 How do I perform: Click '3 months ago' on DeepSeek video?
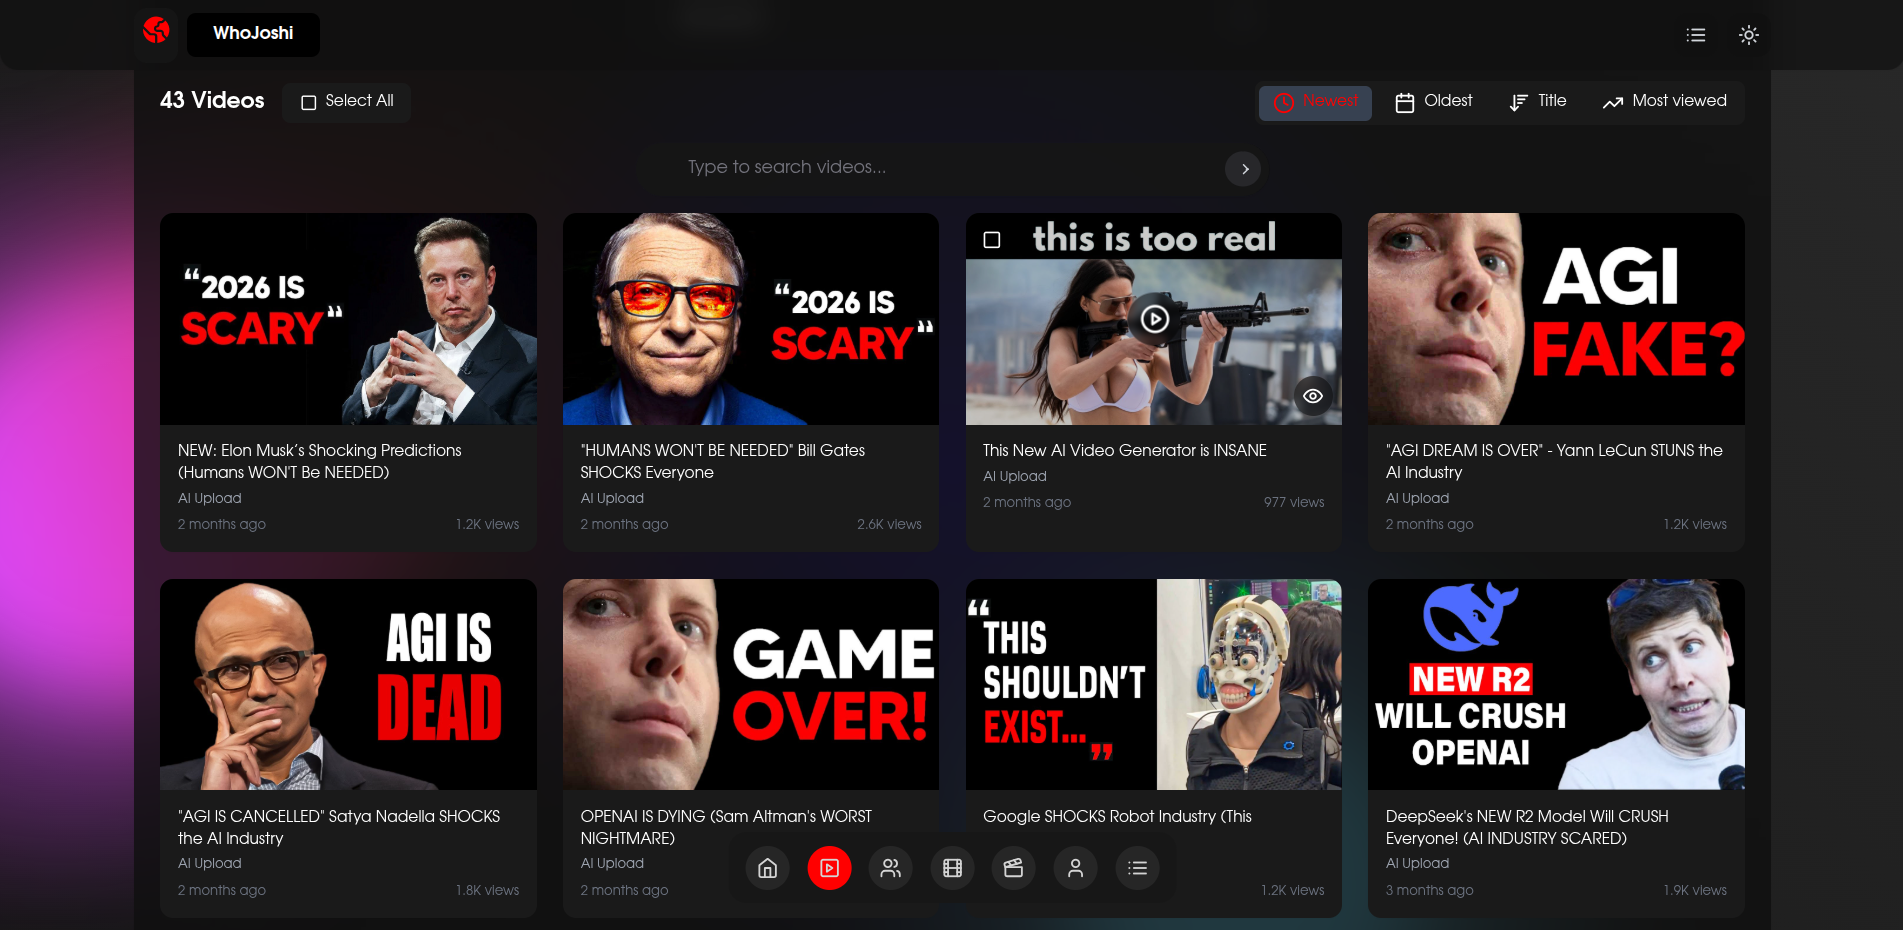coord(1429,891)
